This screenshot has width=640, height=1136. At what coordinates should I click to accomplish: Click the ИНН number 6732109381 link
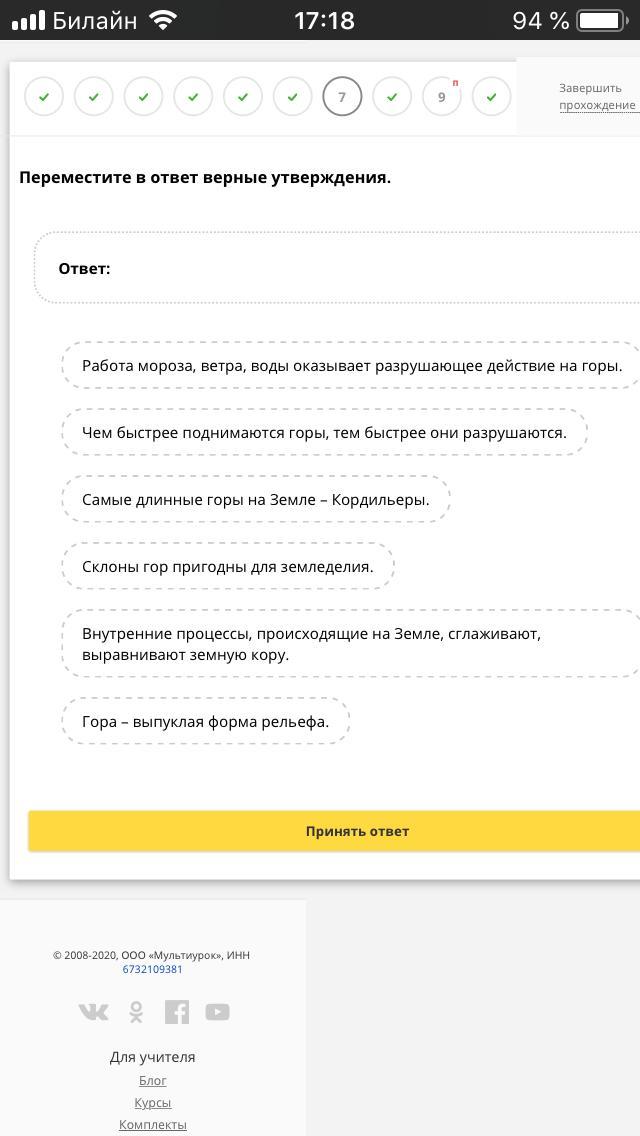tap(152, 969)
